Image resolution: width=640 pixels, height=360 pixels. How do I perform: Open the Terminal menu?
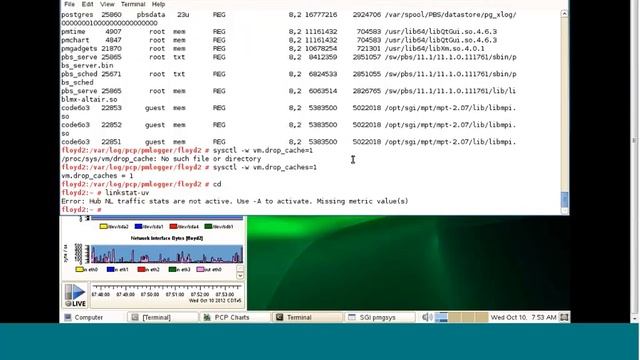tap(133, 4)
